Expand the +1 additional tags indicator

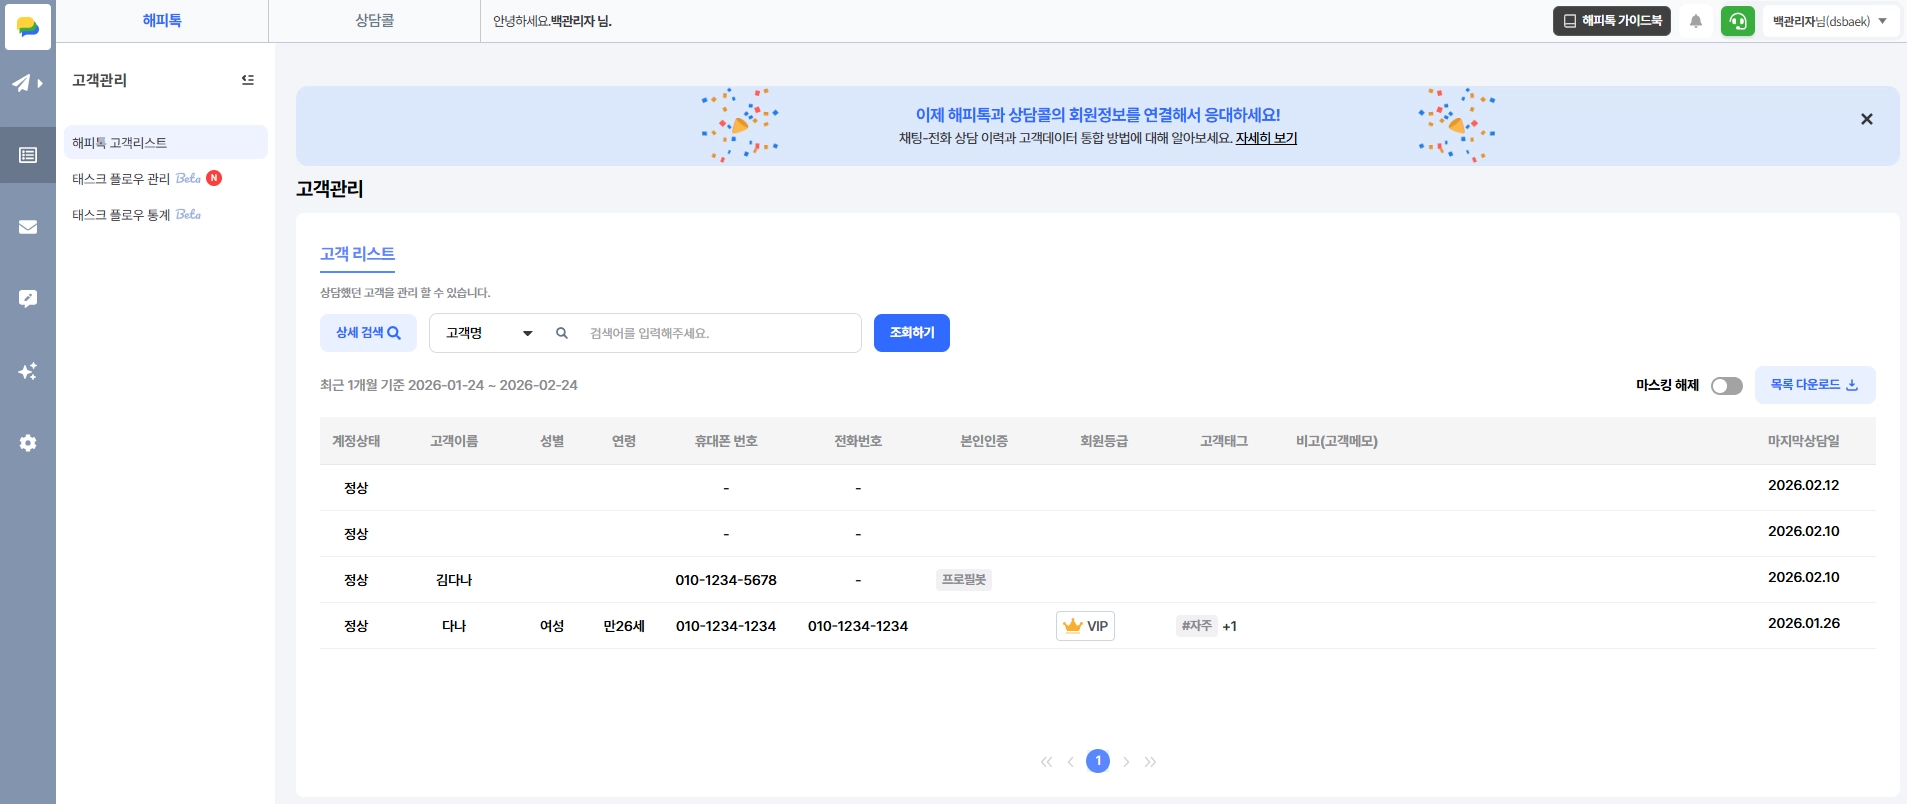pyautogui.click(x=1230, y=626)
